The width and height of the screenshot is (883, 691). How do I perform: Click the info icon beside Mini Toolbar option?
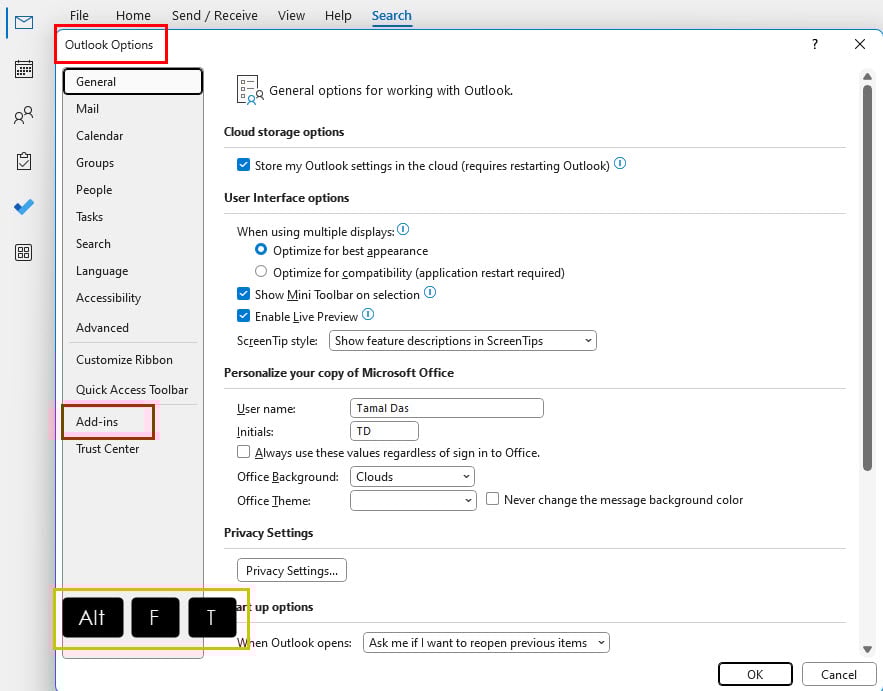pos(430,292)
